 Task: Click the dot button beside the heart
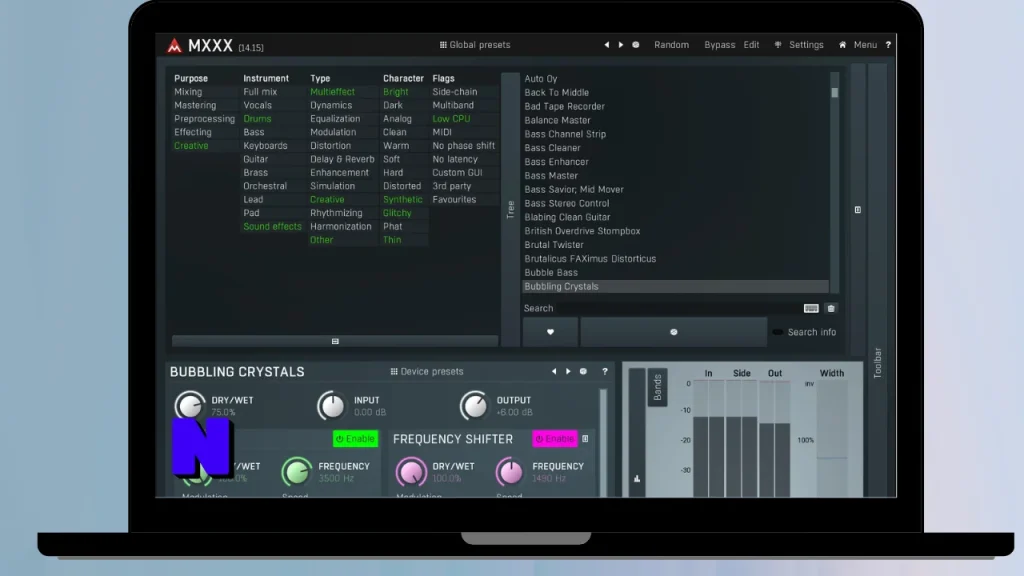coord(673,332)
